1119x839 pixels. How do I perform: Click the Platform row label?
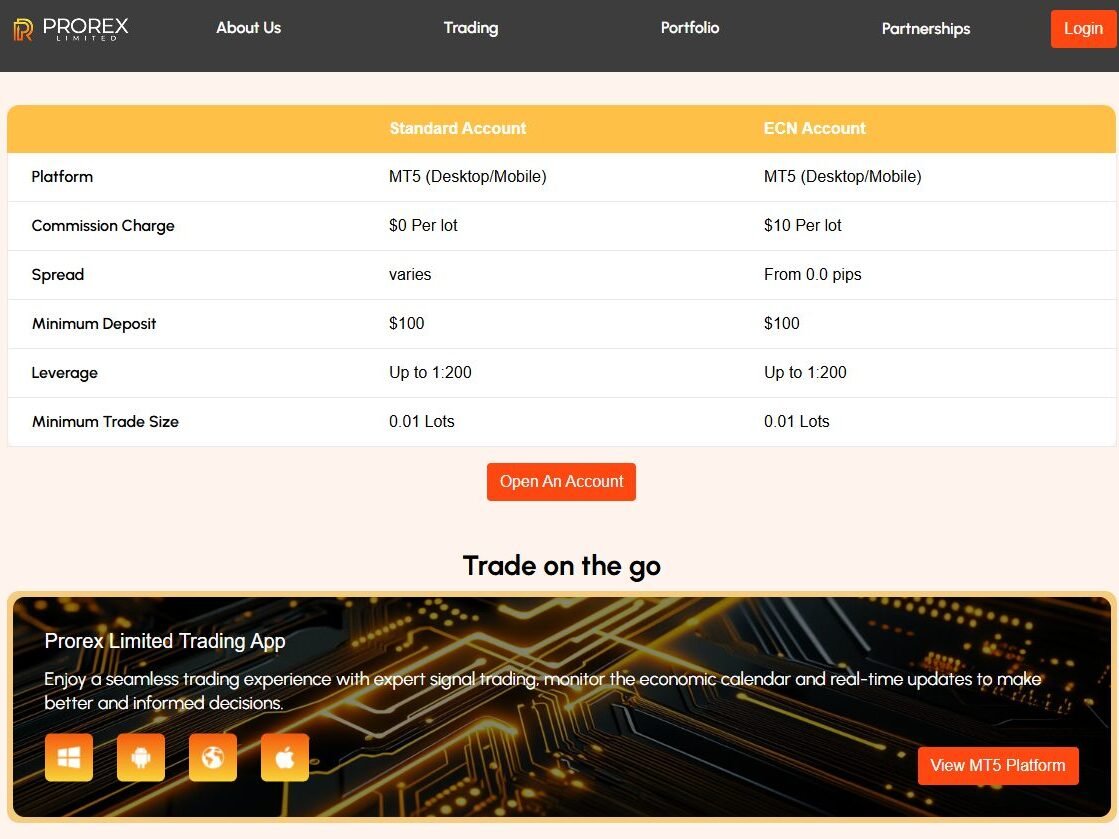point(62,176)
